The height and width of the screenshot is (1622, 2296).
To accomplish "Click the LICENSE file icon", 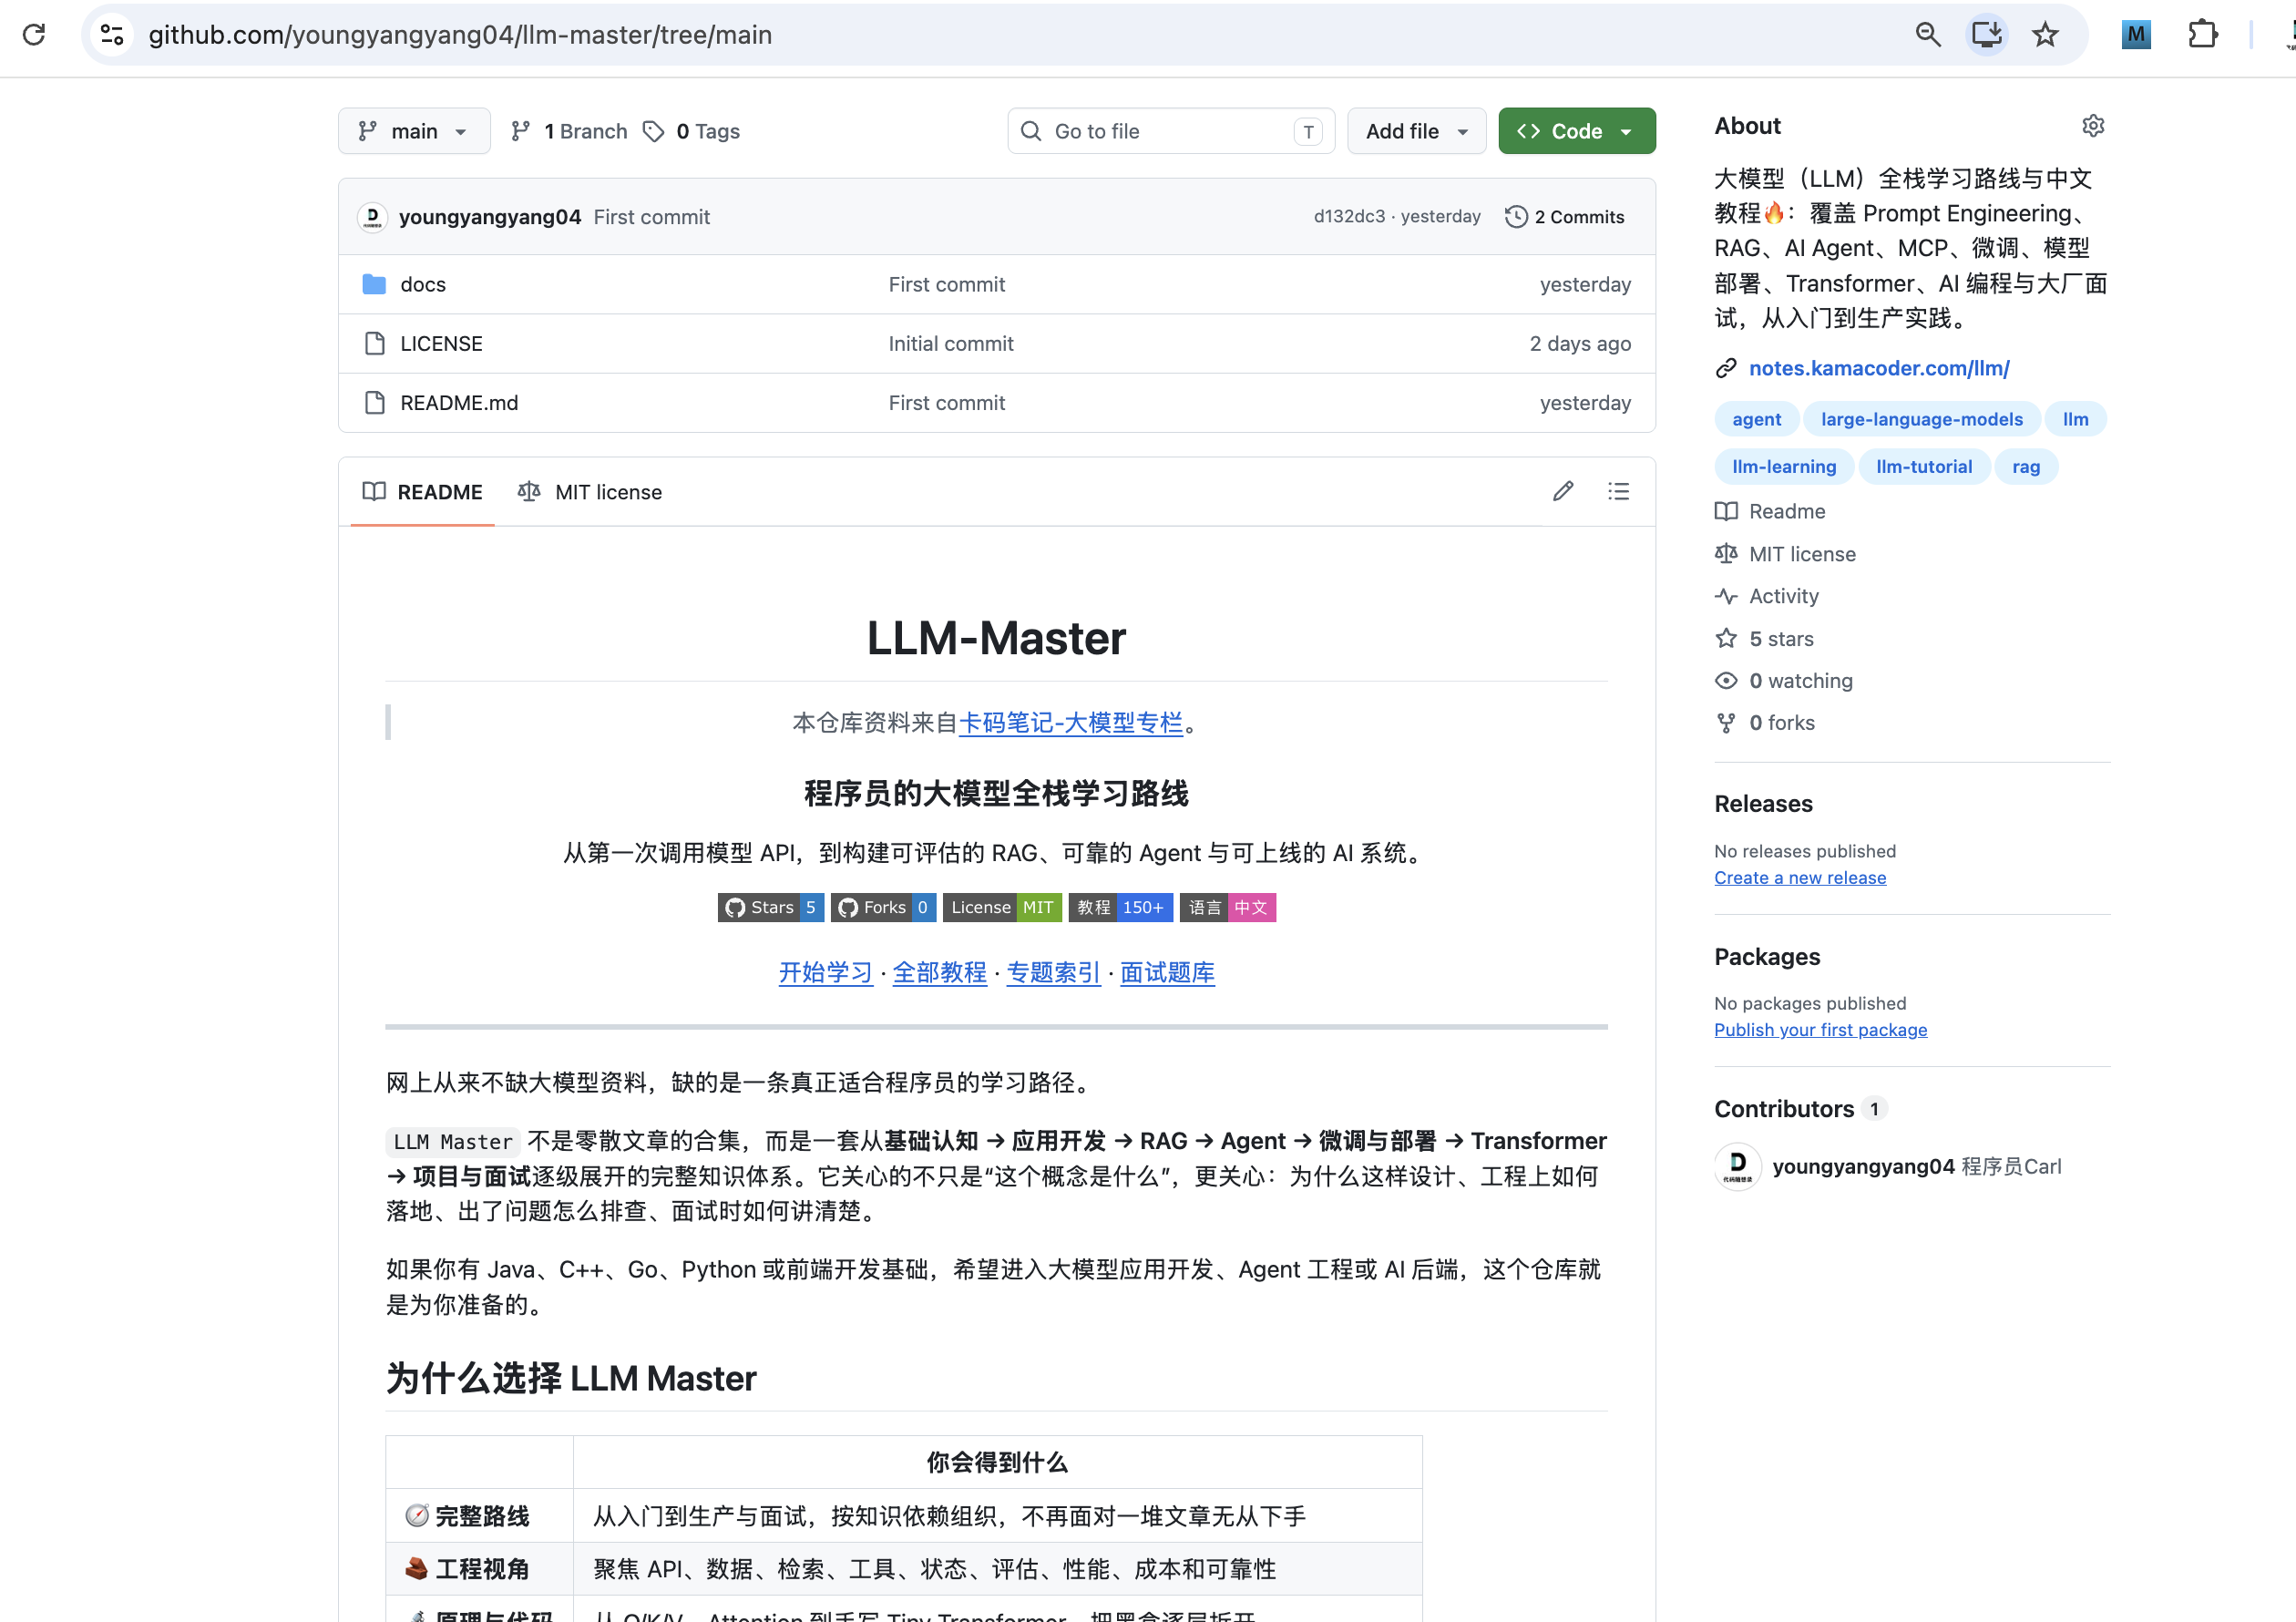I will pyautogui.click(x=374, y=343).
